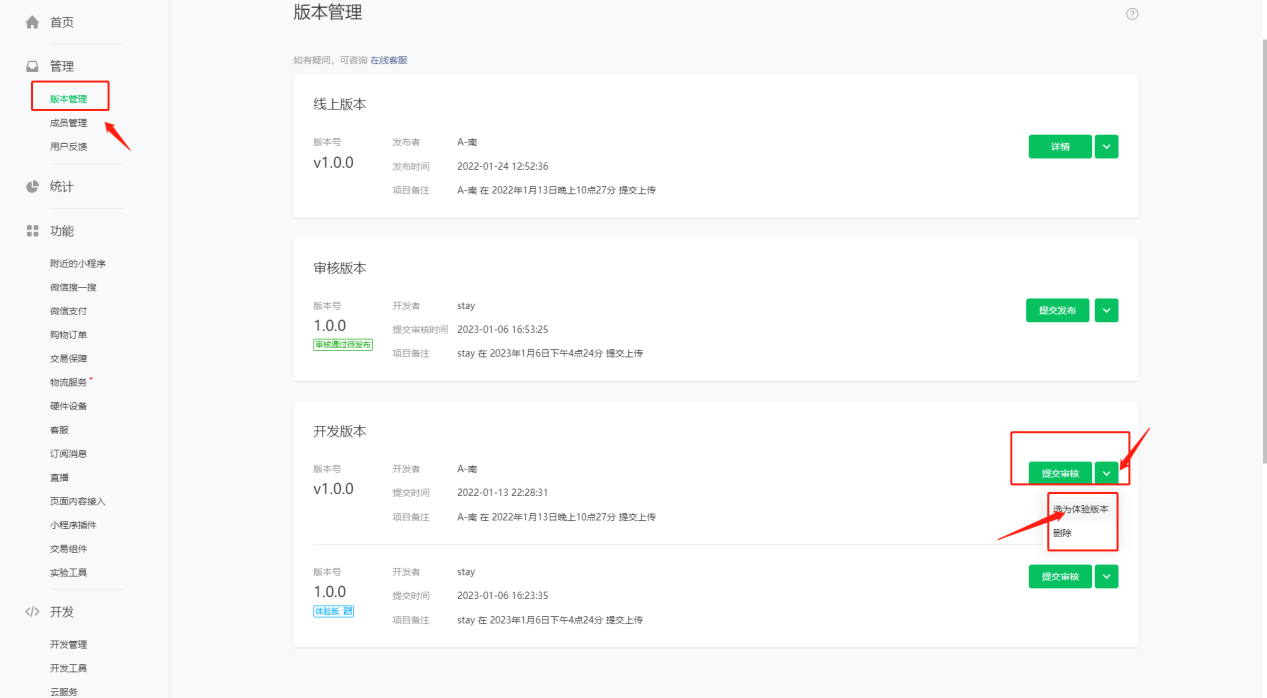
Task: Click the 详情 button for online version
Action: point(1060,147)
